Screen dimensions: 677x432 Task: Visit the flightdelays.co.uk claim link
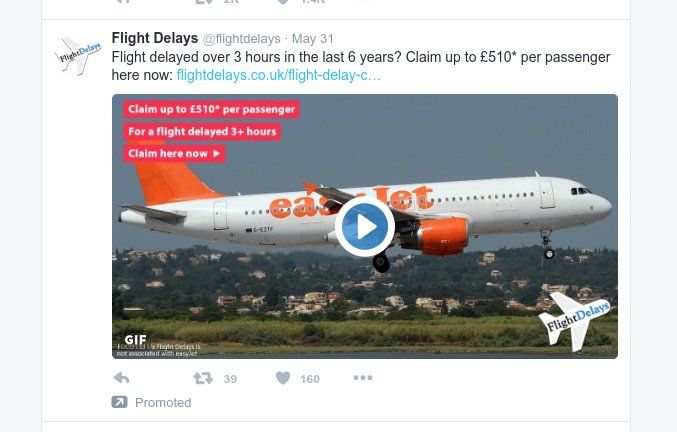click(x=278, y=75)
